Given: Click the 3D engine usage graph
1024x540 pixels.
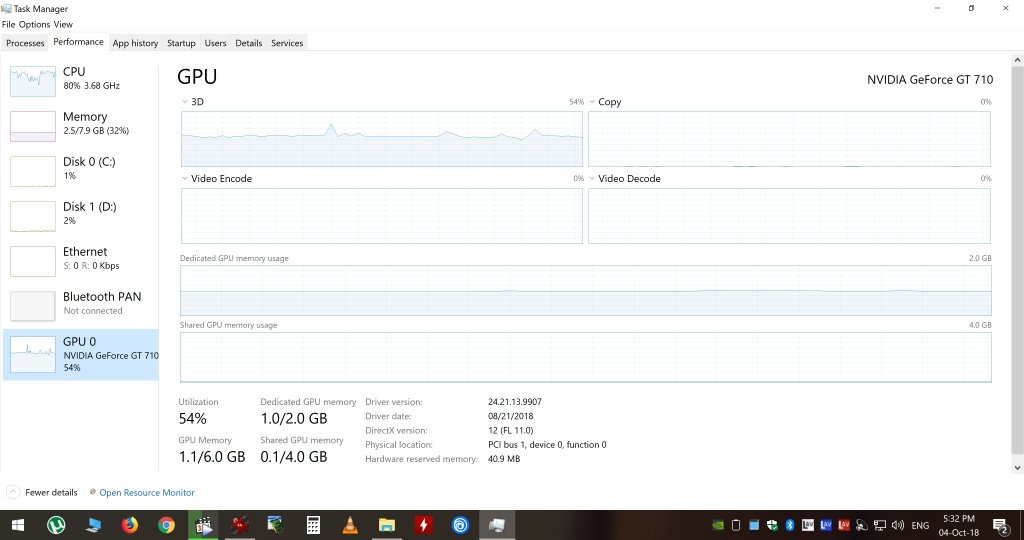Looking at the screenshot, I should pos(381,138).
